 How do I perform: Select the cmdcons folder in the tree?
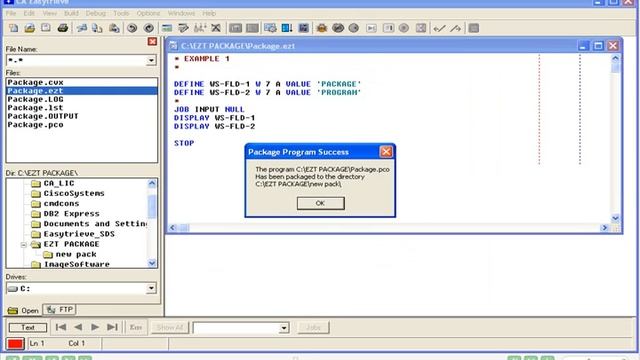tap(55, 203)
